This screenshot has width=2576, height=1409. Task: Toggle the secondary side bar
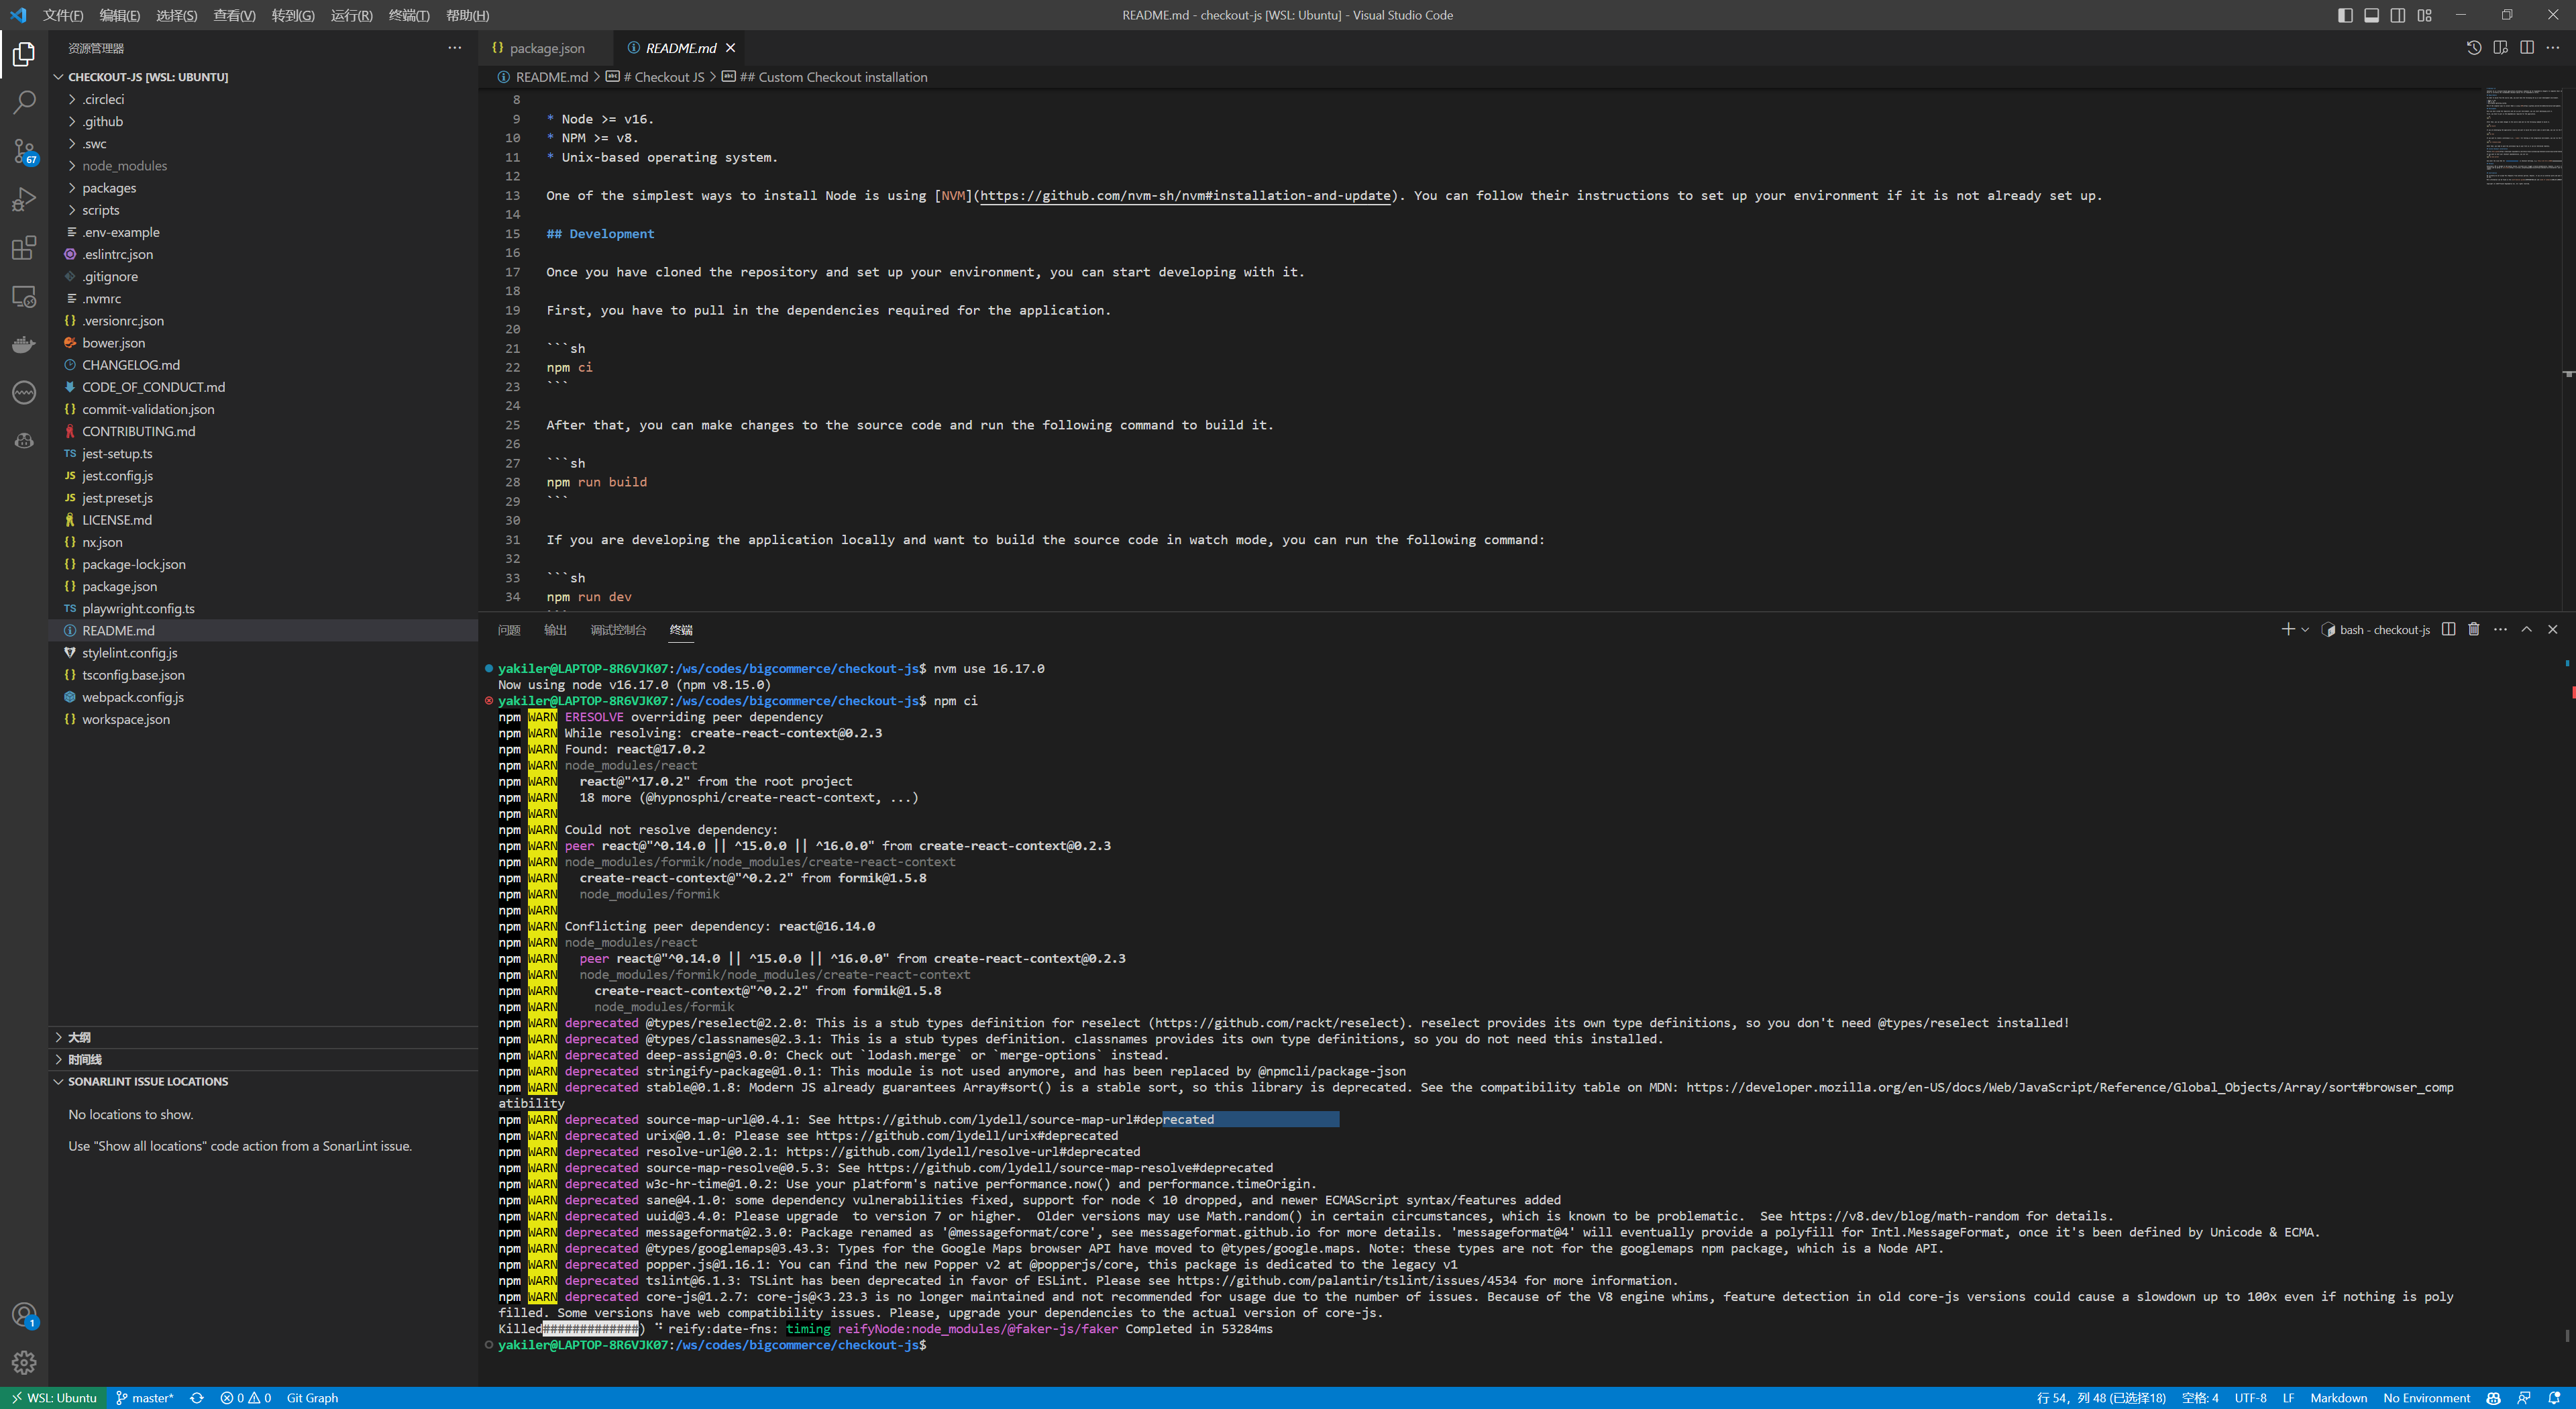click(2397, 15)
